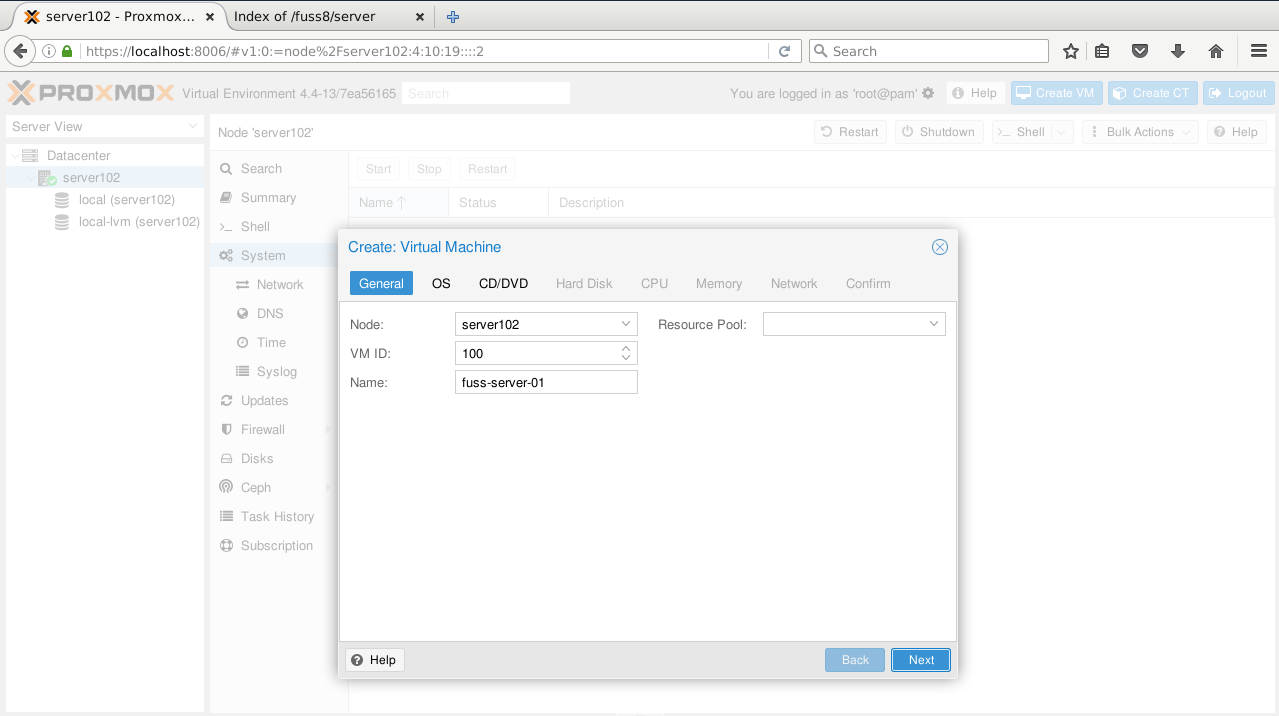This screenshot has height=716, width=1279.
Task: Click the Logout button
Action: tap(1238, 93)
